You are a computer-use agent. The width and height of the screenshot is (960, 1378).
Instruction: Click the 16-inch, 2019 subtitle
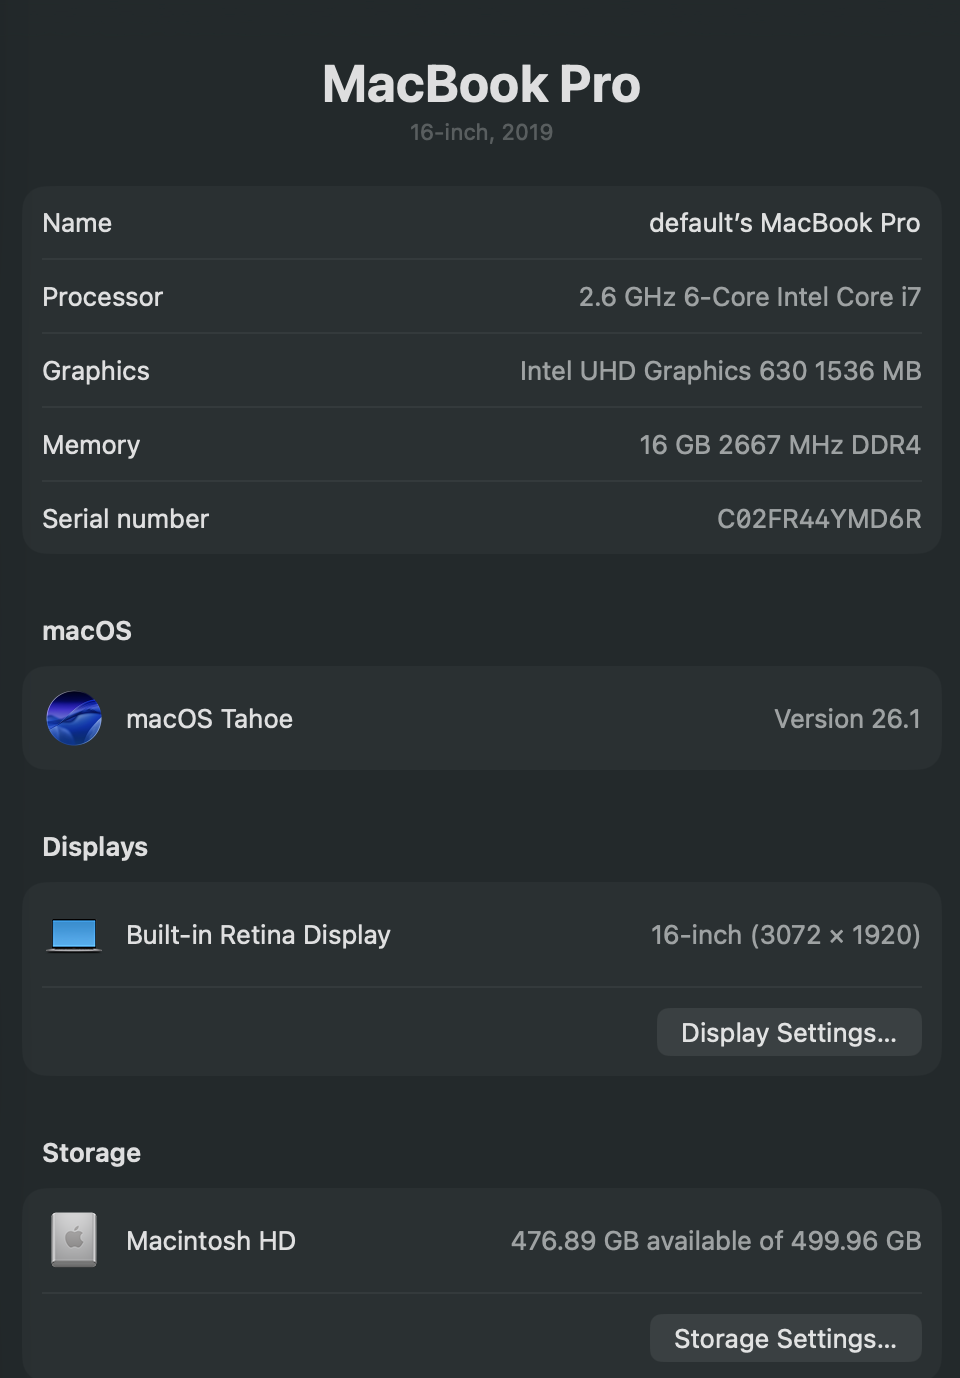tap(481, 131)
